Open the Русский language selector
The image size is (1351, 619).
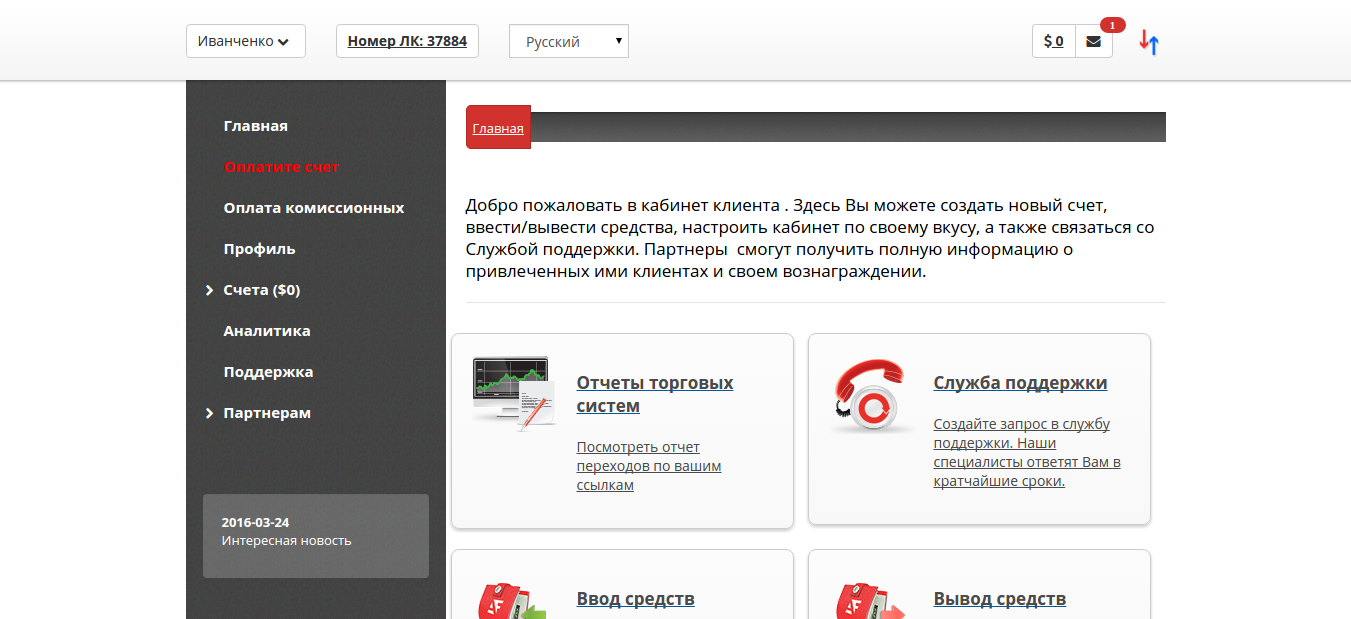coord(569,41)
